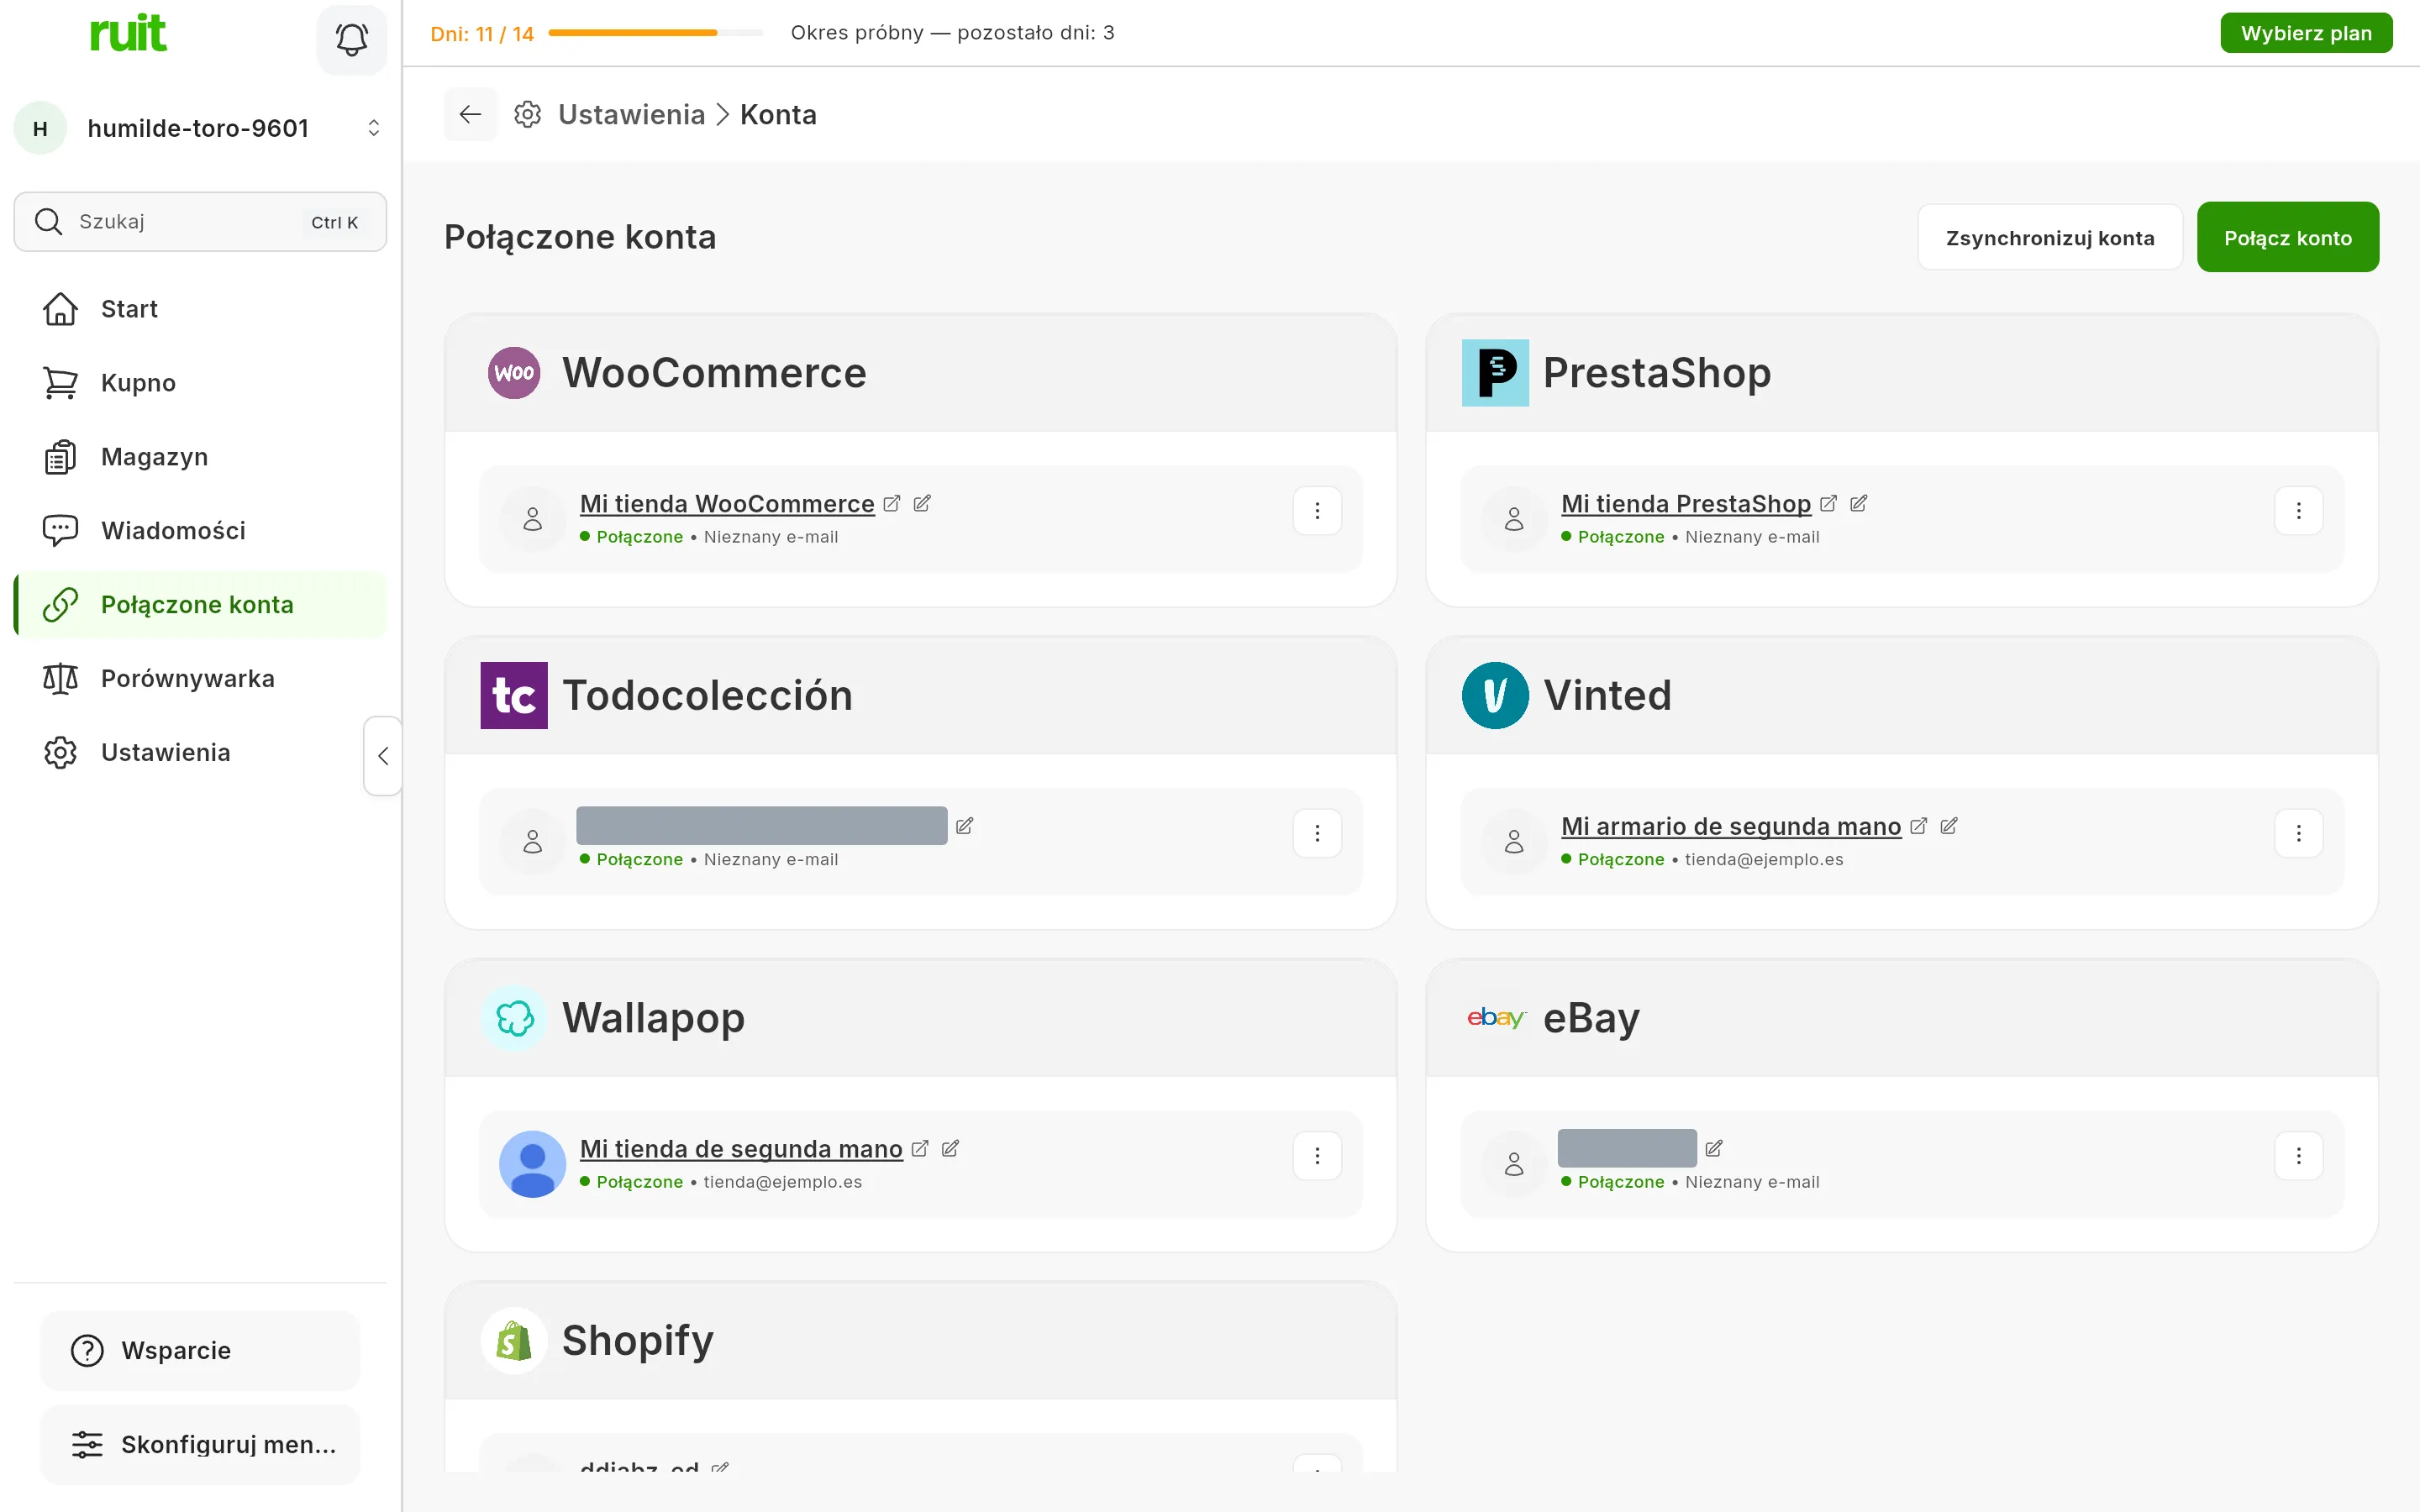Edit the name of Mi armario de segunda mano
Image resolution: width=2420 pixels, height=1512 pixels.
(x=1948, y=826)
